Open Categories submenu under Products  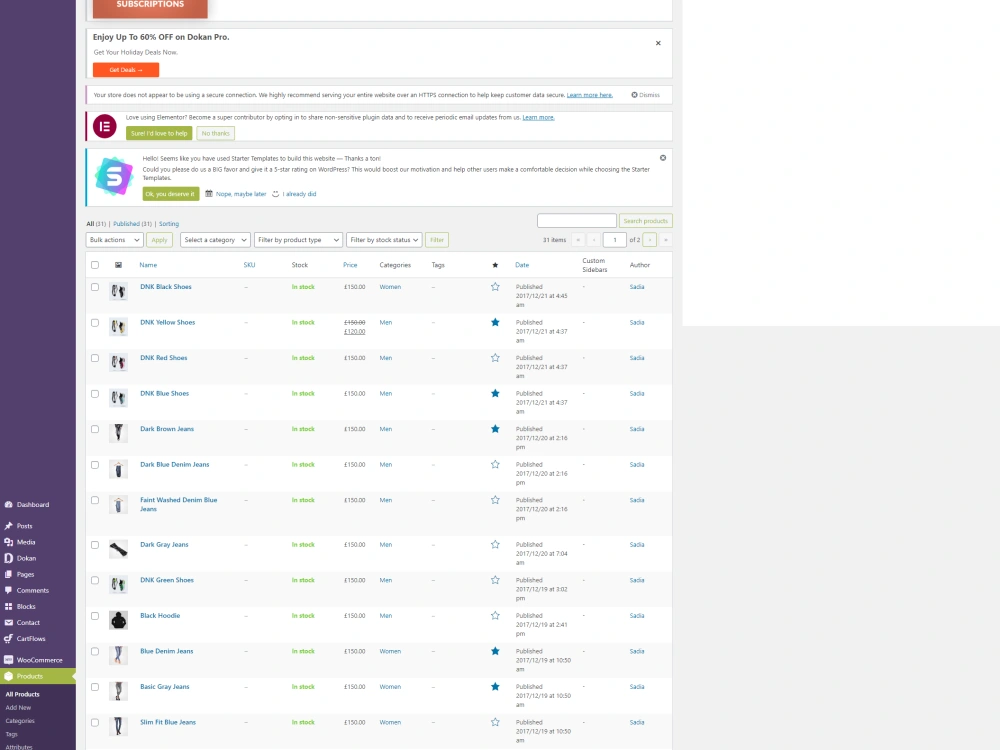20,721
